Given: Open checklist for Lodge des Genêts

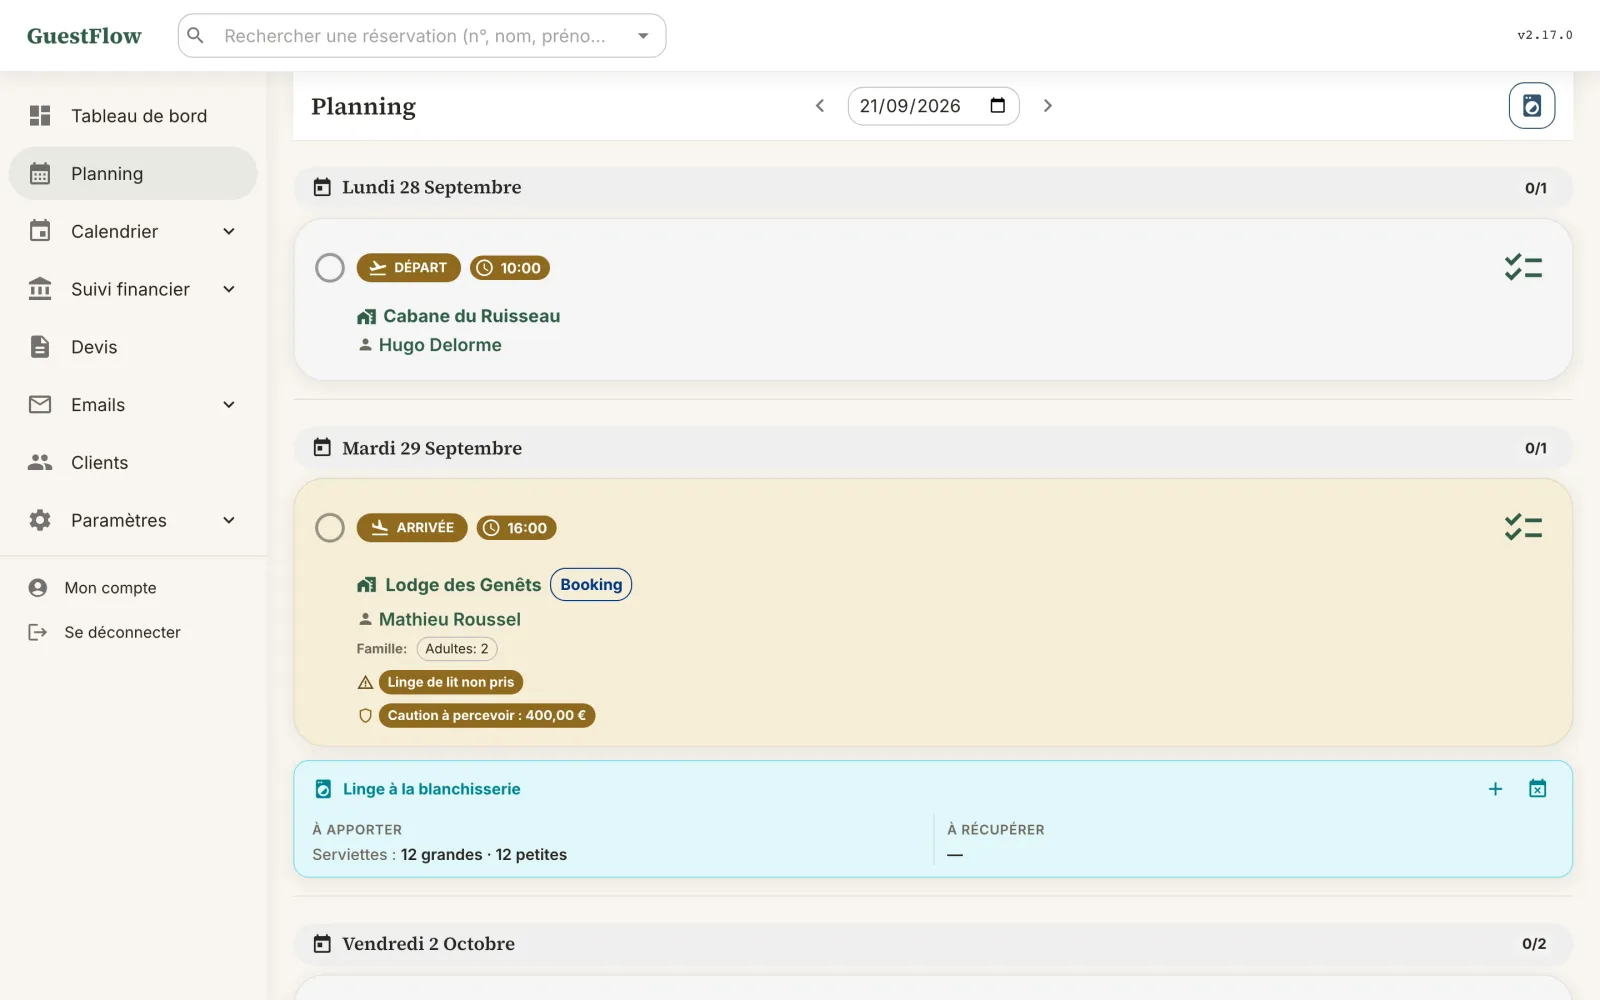Looking at the screenshot, I should [1523, 527].
